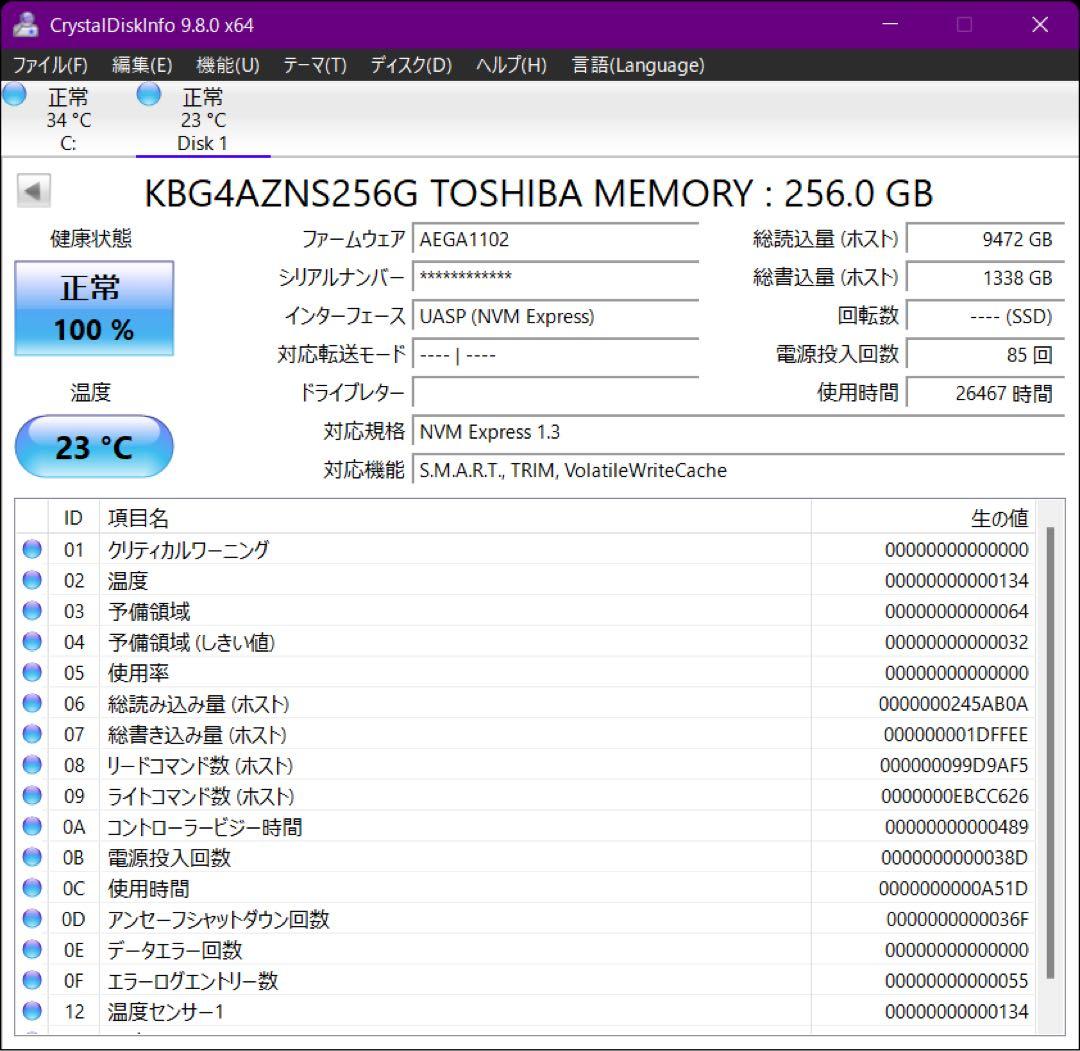Minimize the CrystalDiskInfo window
This screenshot has width=1080, height=1051.
pyautogui.click(x=890, y=25)
